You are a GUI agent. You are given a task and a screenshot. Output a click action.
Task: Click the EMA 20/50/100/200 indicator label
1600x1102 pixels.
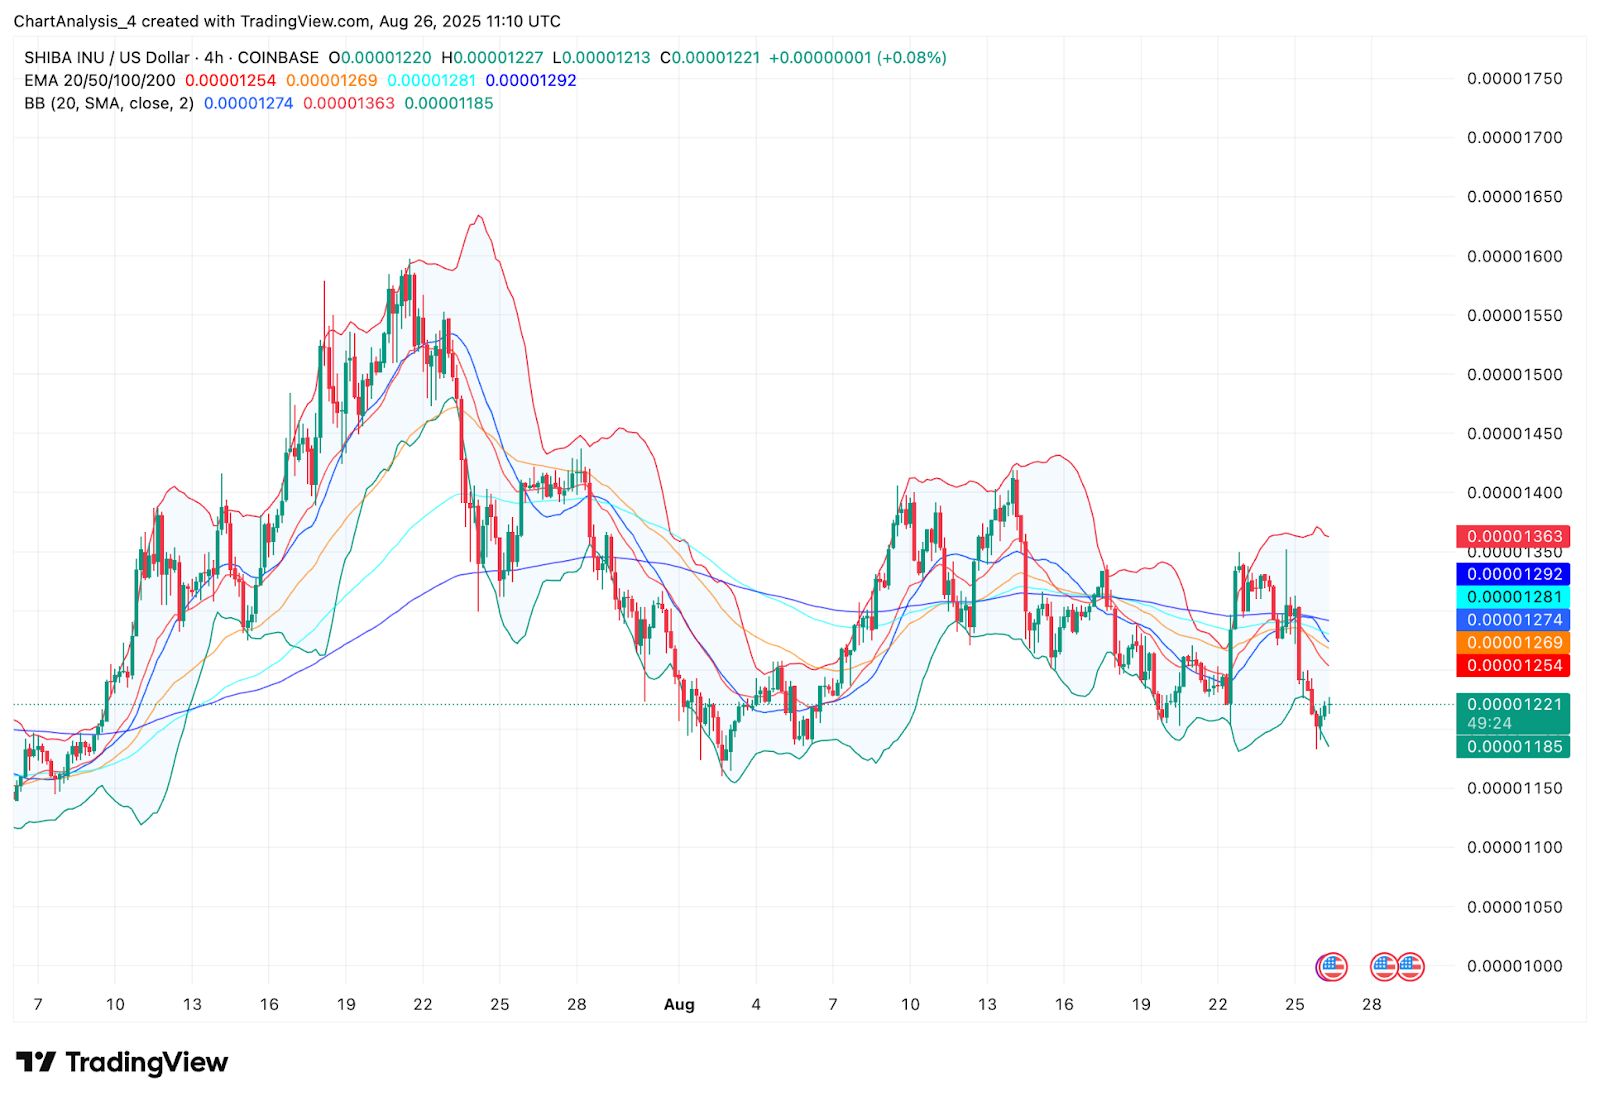pyautogui.click(x=100, y=80)
